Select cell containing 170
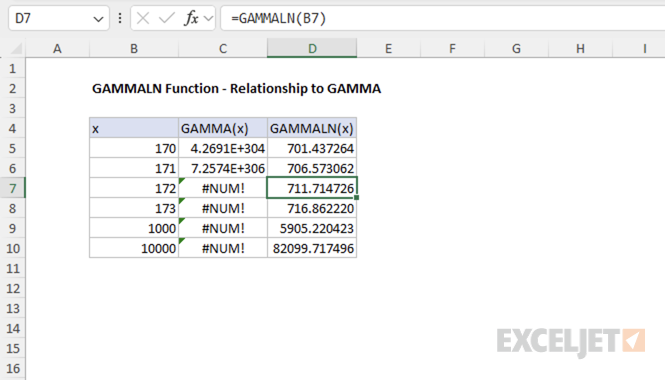 pyautogui.click(x=134, y=148)
